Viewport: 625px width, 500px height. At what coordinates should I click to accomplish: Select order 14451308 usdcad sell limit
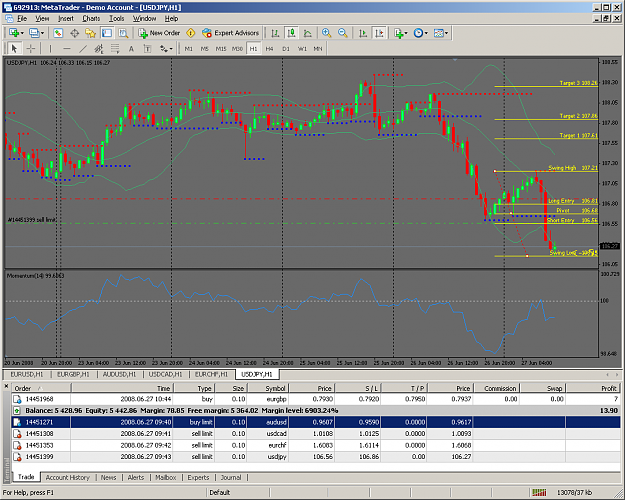tap(316, 433)
